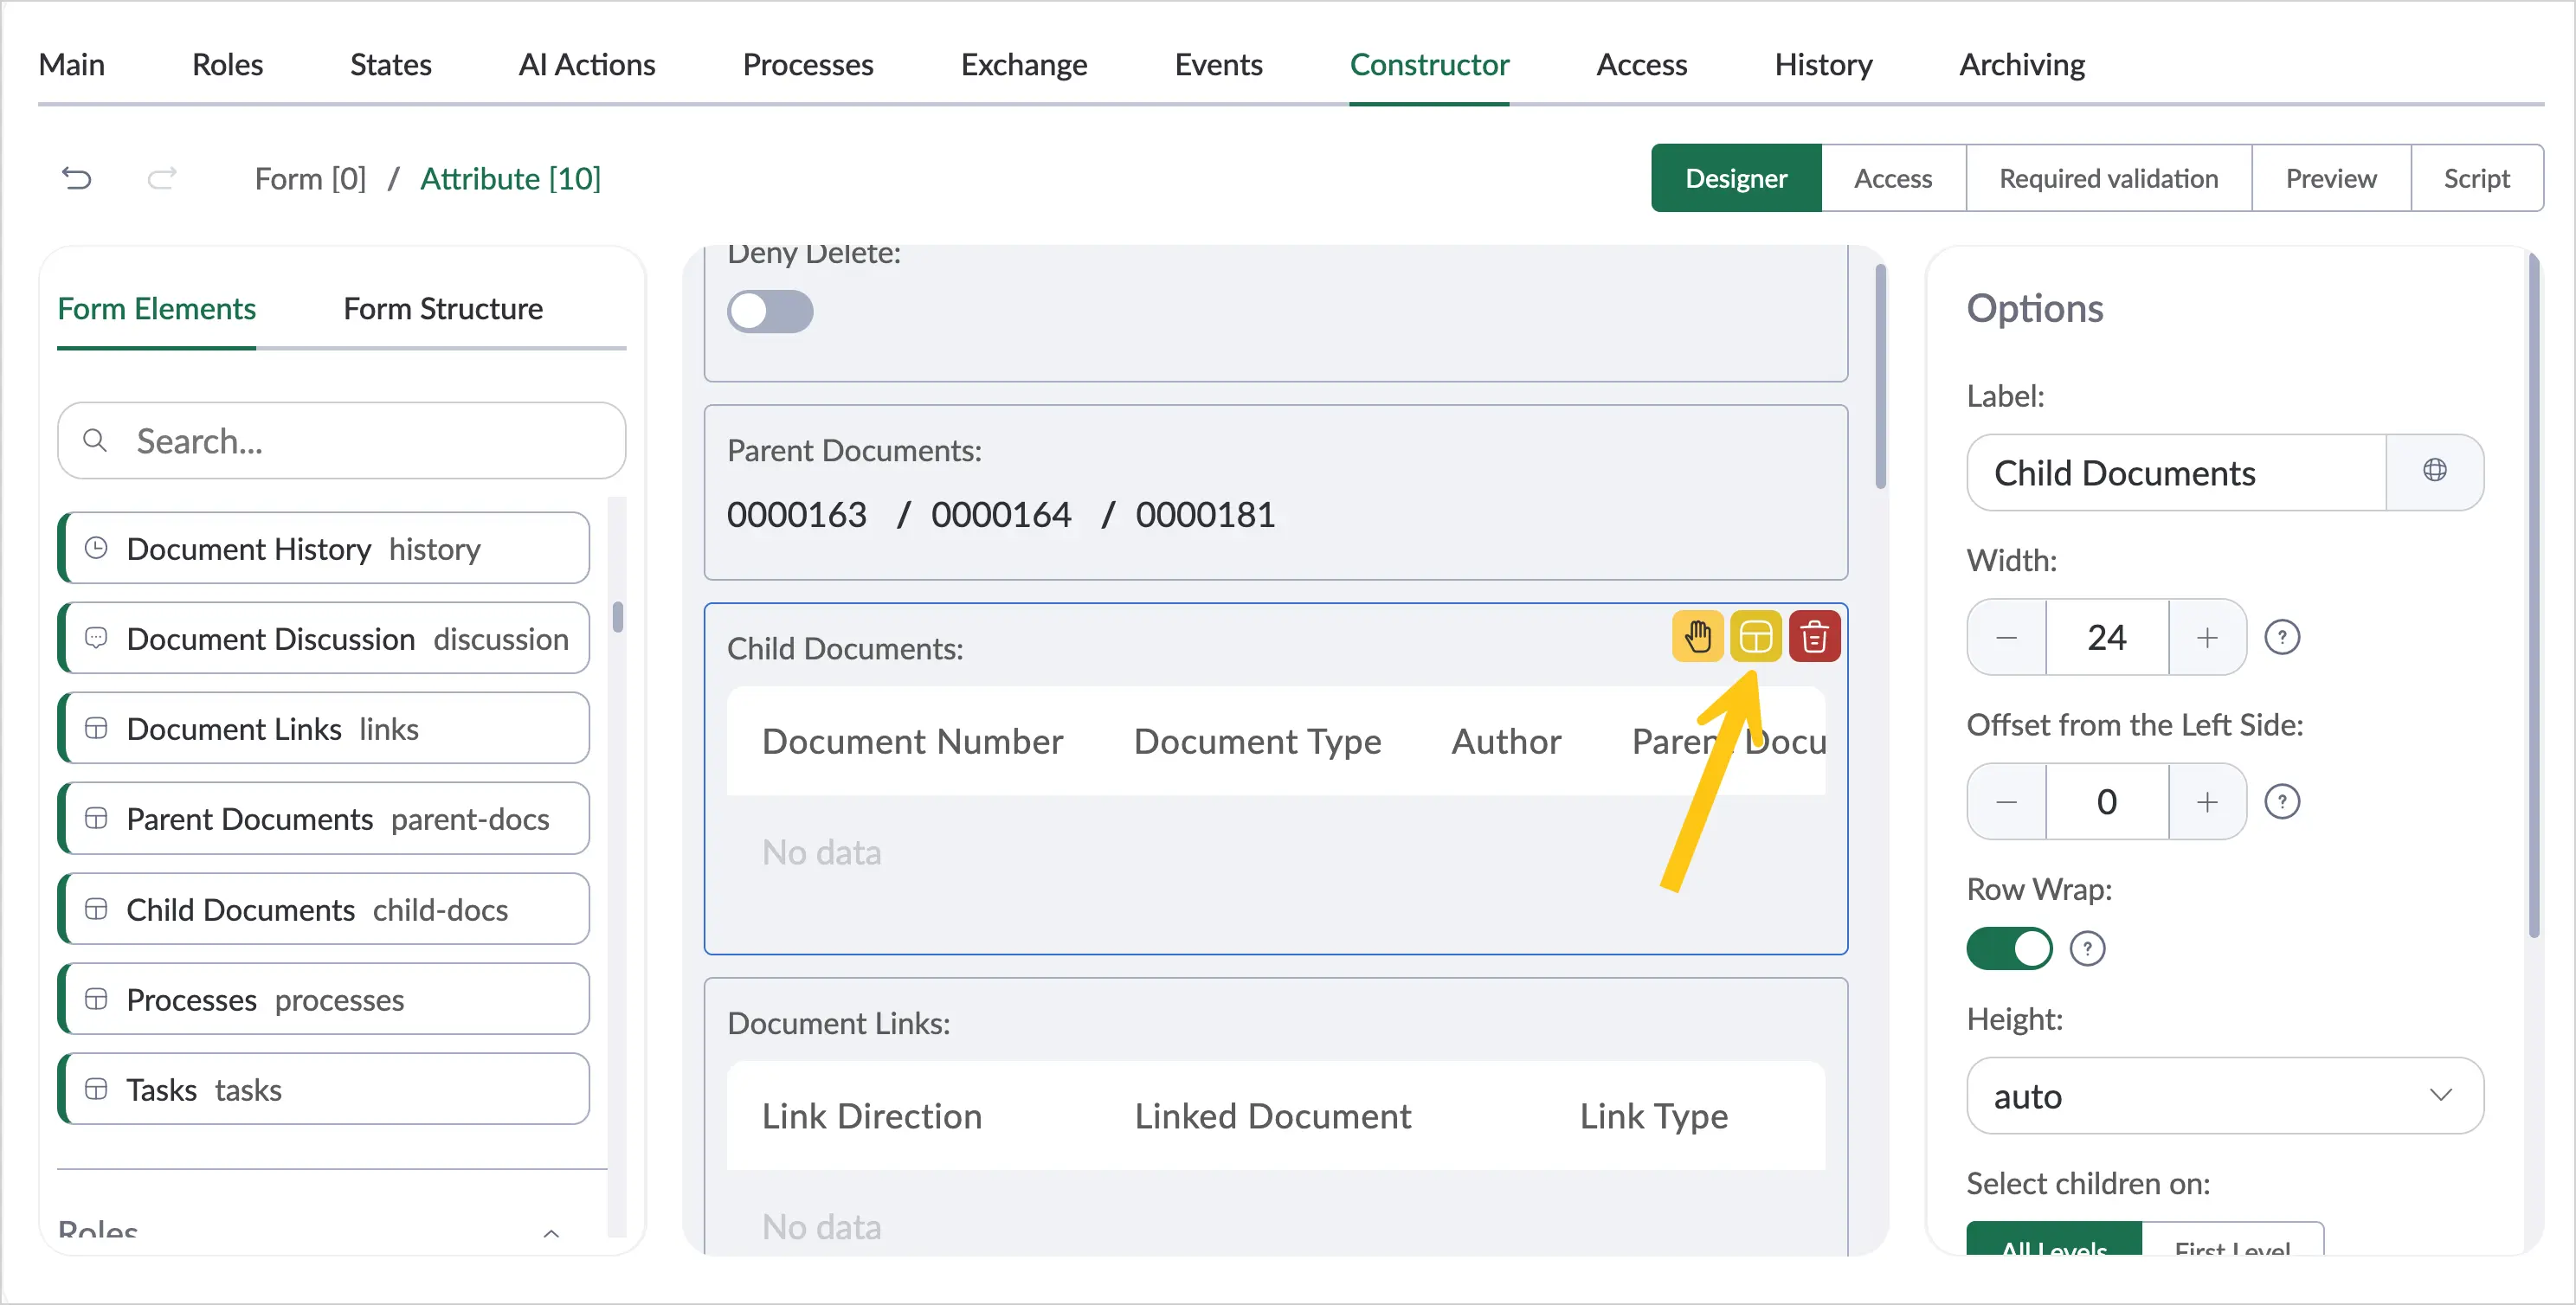
Task: Click the table icon of Child Documents element
Action: (x=96, y=909)
